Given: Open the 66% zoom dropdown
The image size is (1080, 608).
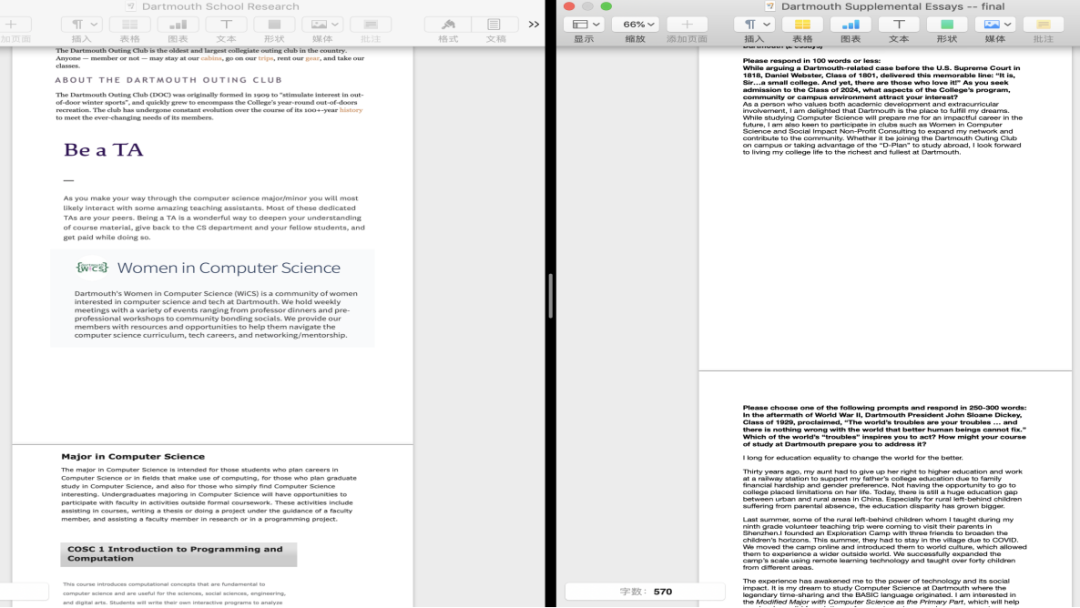Looking at the screenshot, I should [639, 25].
